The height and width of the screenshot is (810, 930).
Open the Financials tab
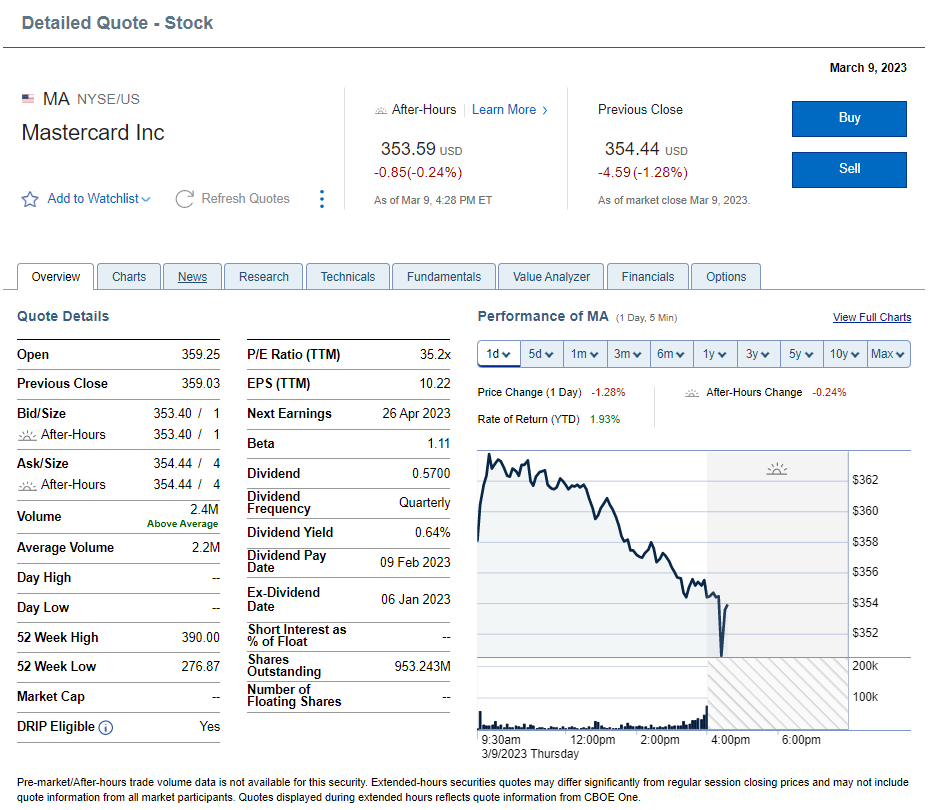[x=648, y=277]
